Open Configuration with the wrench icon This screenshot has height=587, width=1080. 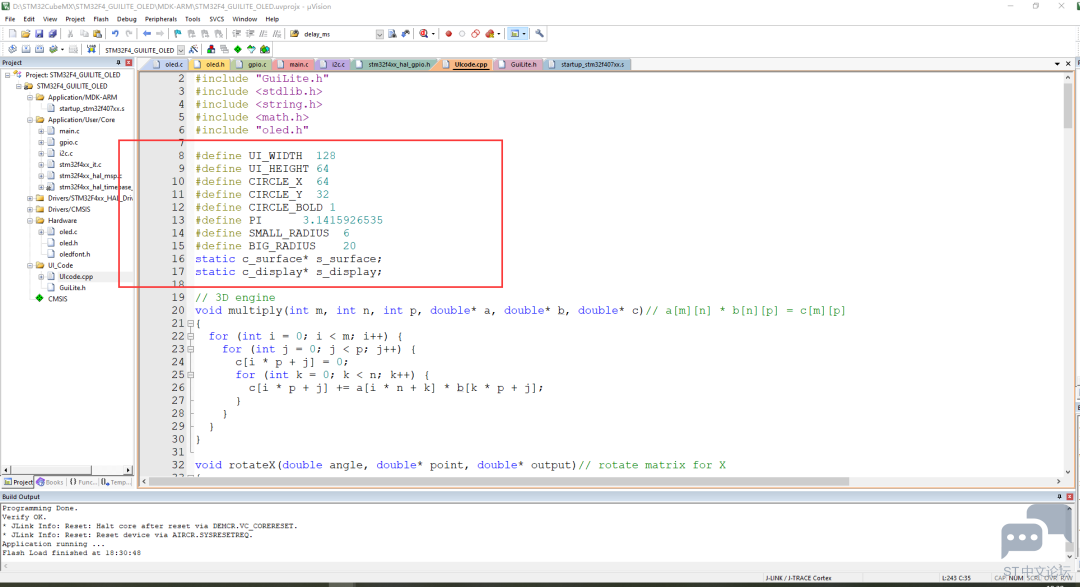(x=539, y=34)
